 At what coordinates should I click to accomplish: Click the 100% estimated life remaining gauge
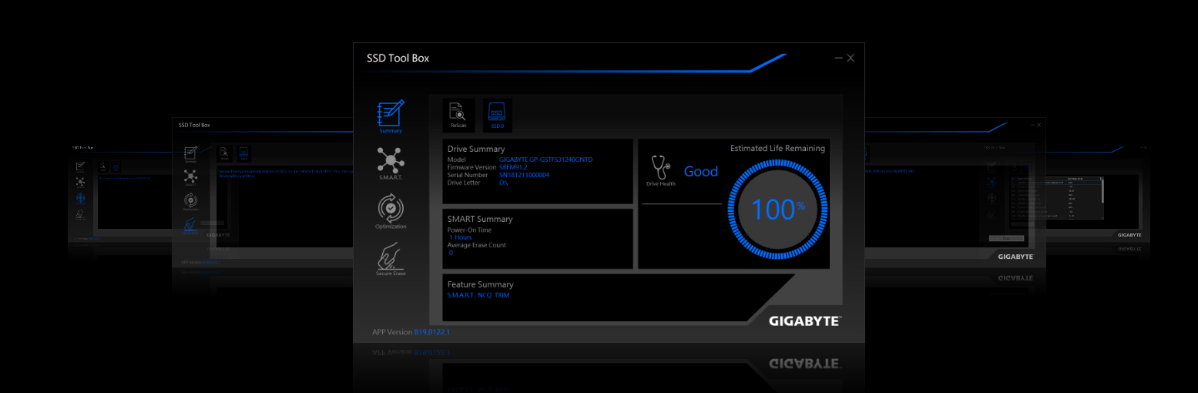coord(778,209)
